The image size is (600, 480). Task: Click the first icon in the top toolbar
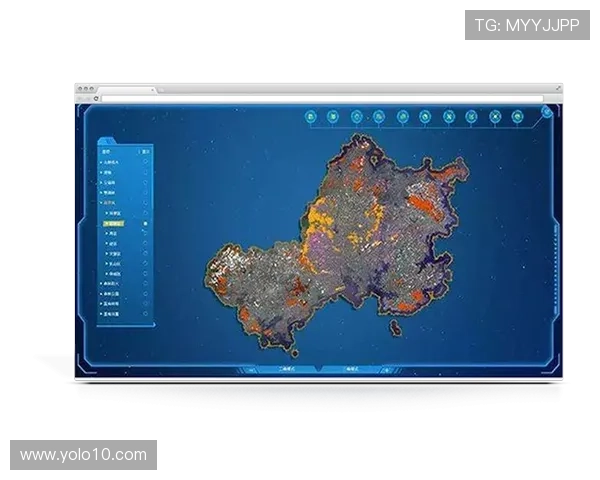[311, 117]
